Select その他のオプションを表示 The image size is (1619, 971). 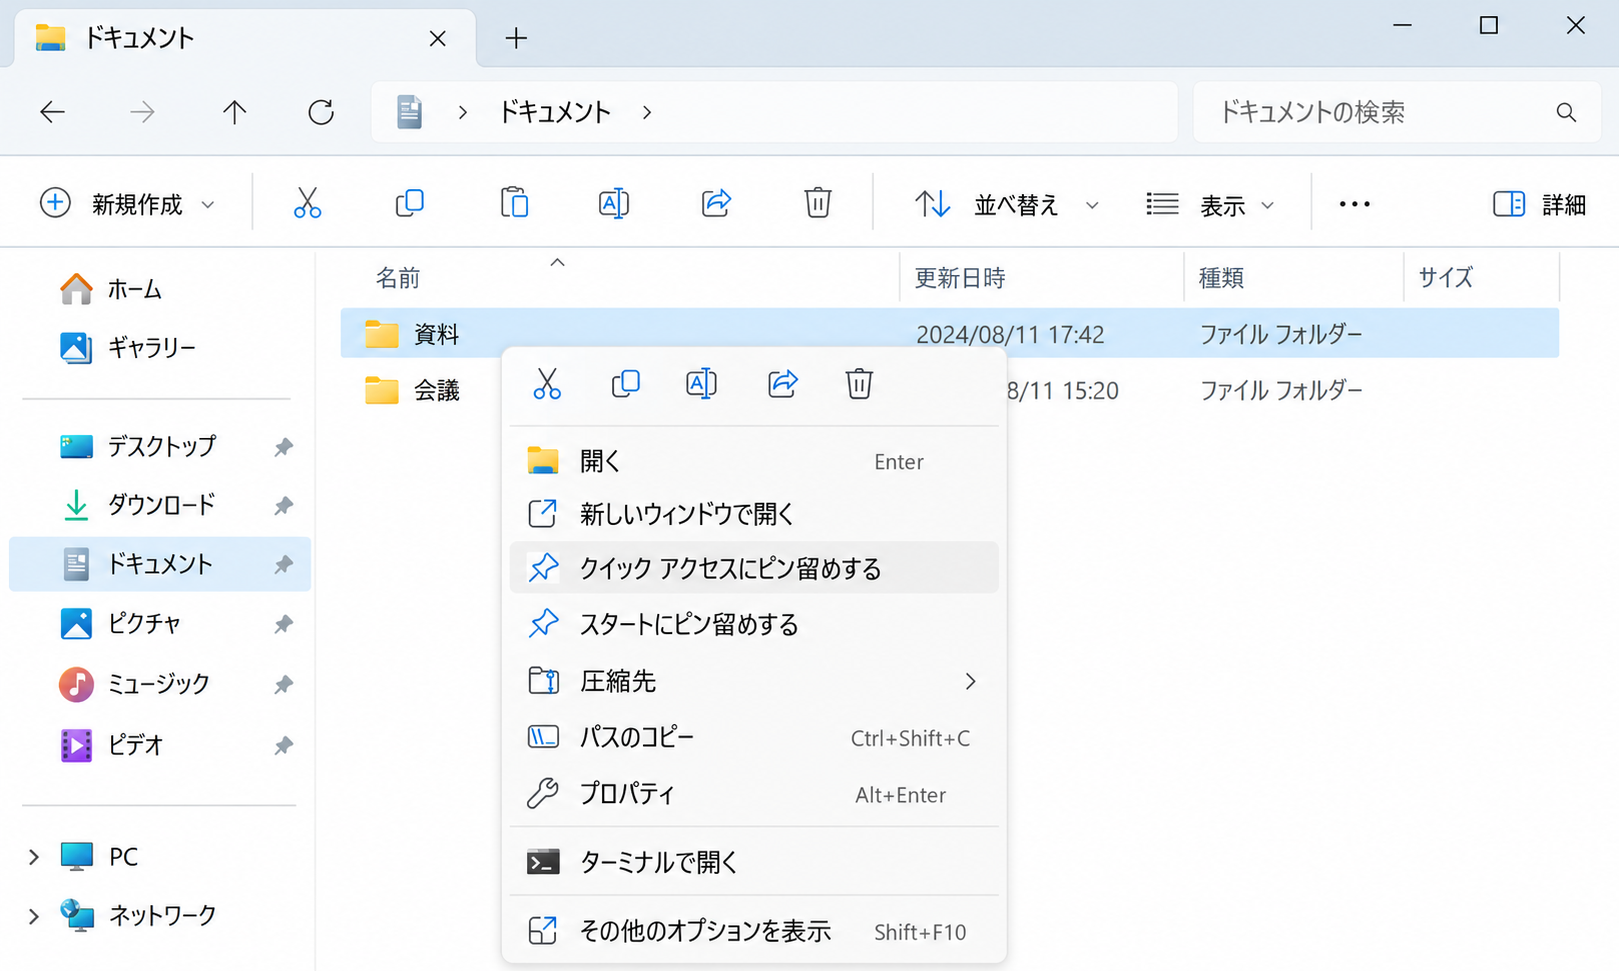point(754,931)
